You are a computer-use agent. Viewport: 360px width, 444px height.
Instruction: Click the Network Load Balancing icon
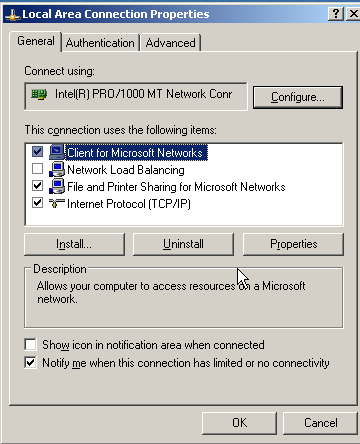57,169
